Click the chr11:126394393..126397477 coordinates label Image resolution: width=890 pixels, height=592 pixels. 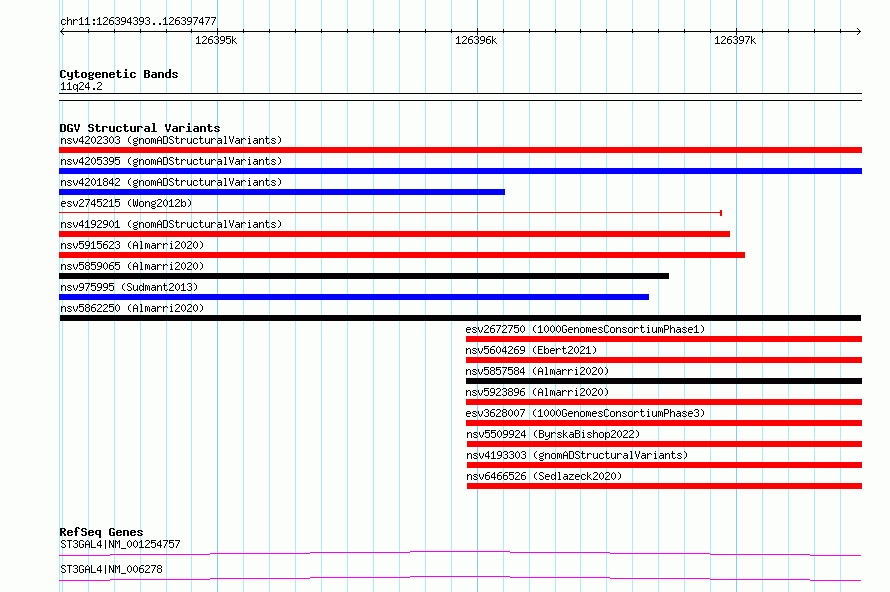138,21
